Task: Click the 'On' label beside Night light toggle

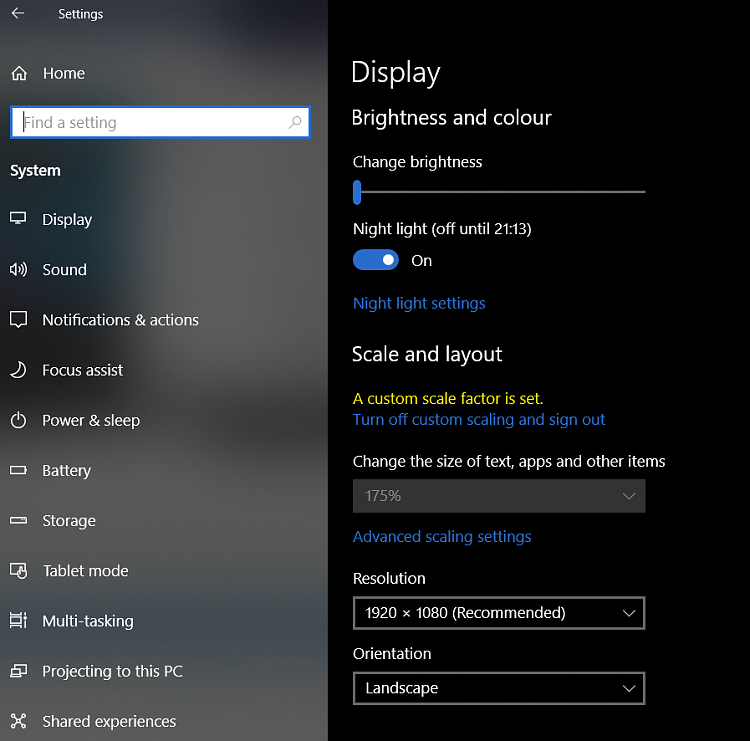Action: click(421, 261)
